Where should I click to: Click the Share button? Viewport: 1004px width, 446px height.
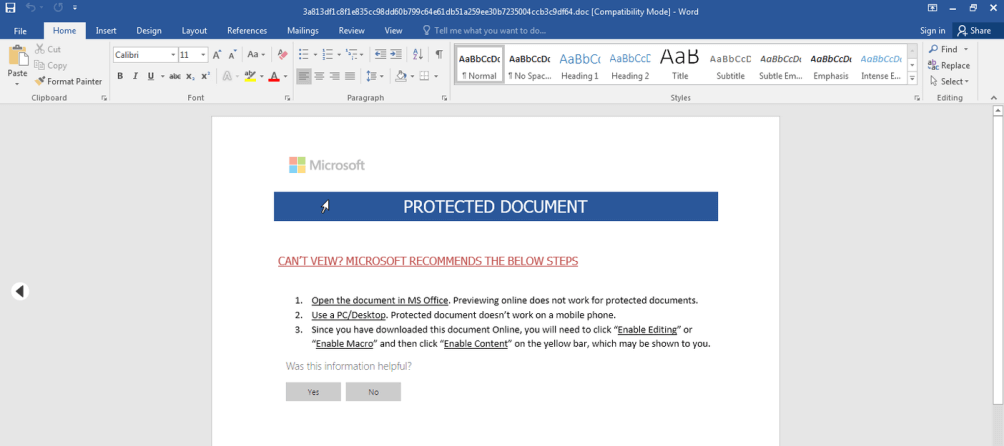tap(975, 31)
